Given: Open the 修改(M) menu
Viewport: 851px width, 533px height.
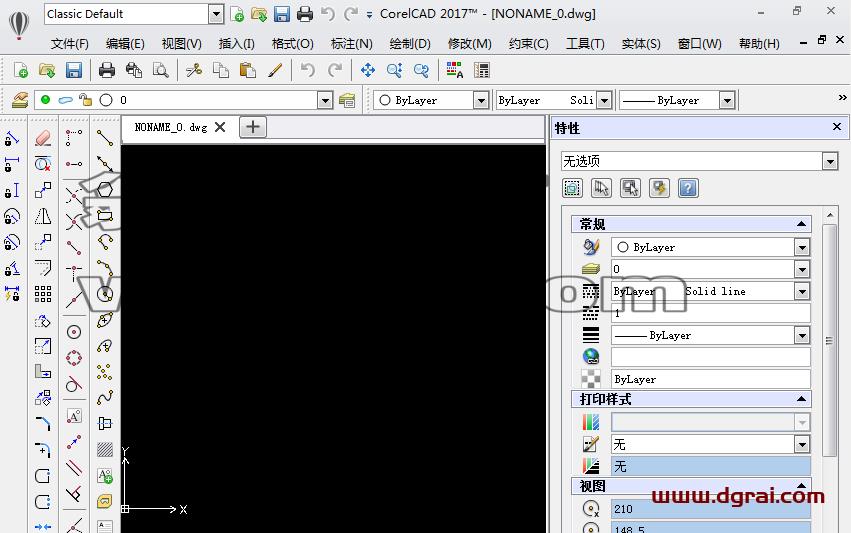Looking at the screenshot, I should click(x=469, y=43).
